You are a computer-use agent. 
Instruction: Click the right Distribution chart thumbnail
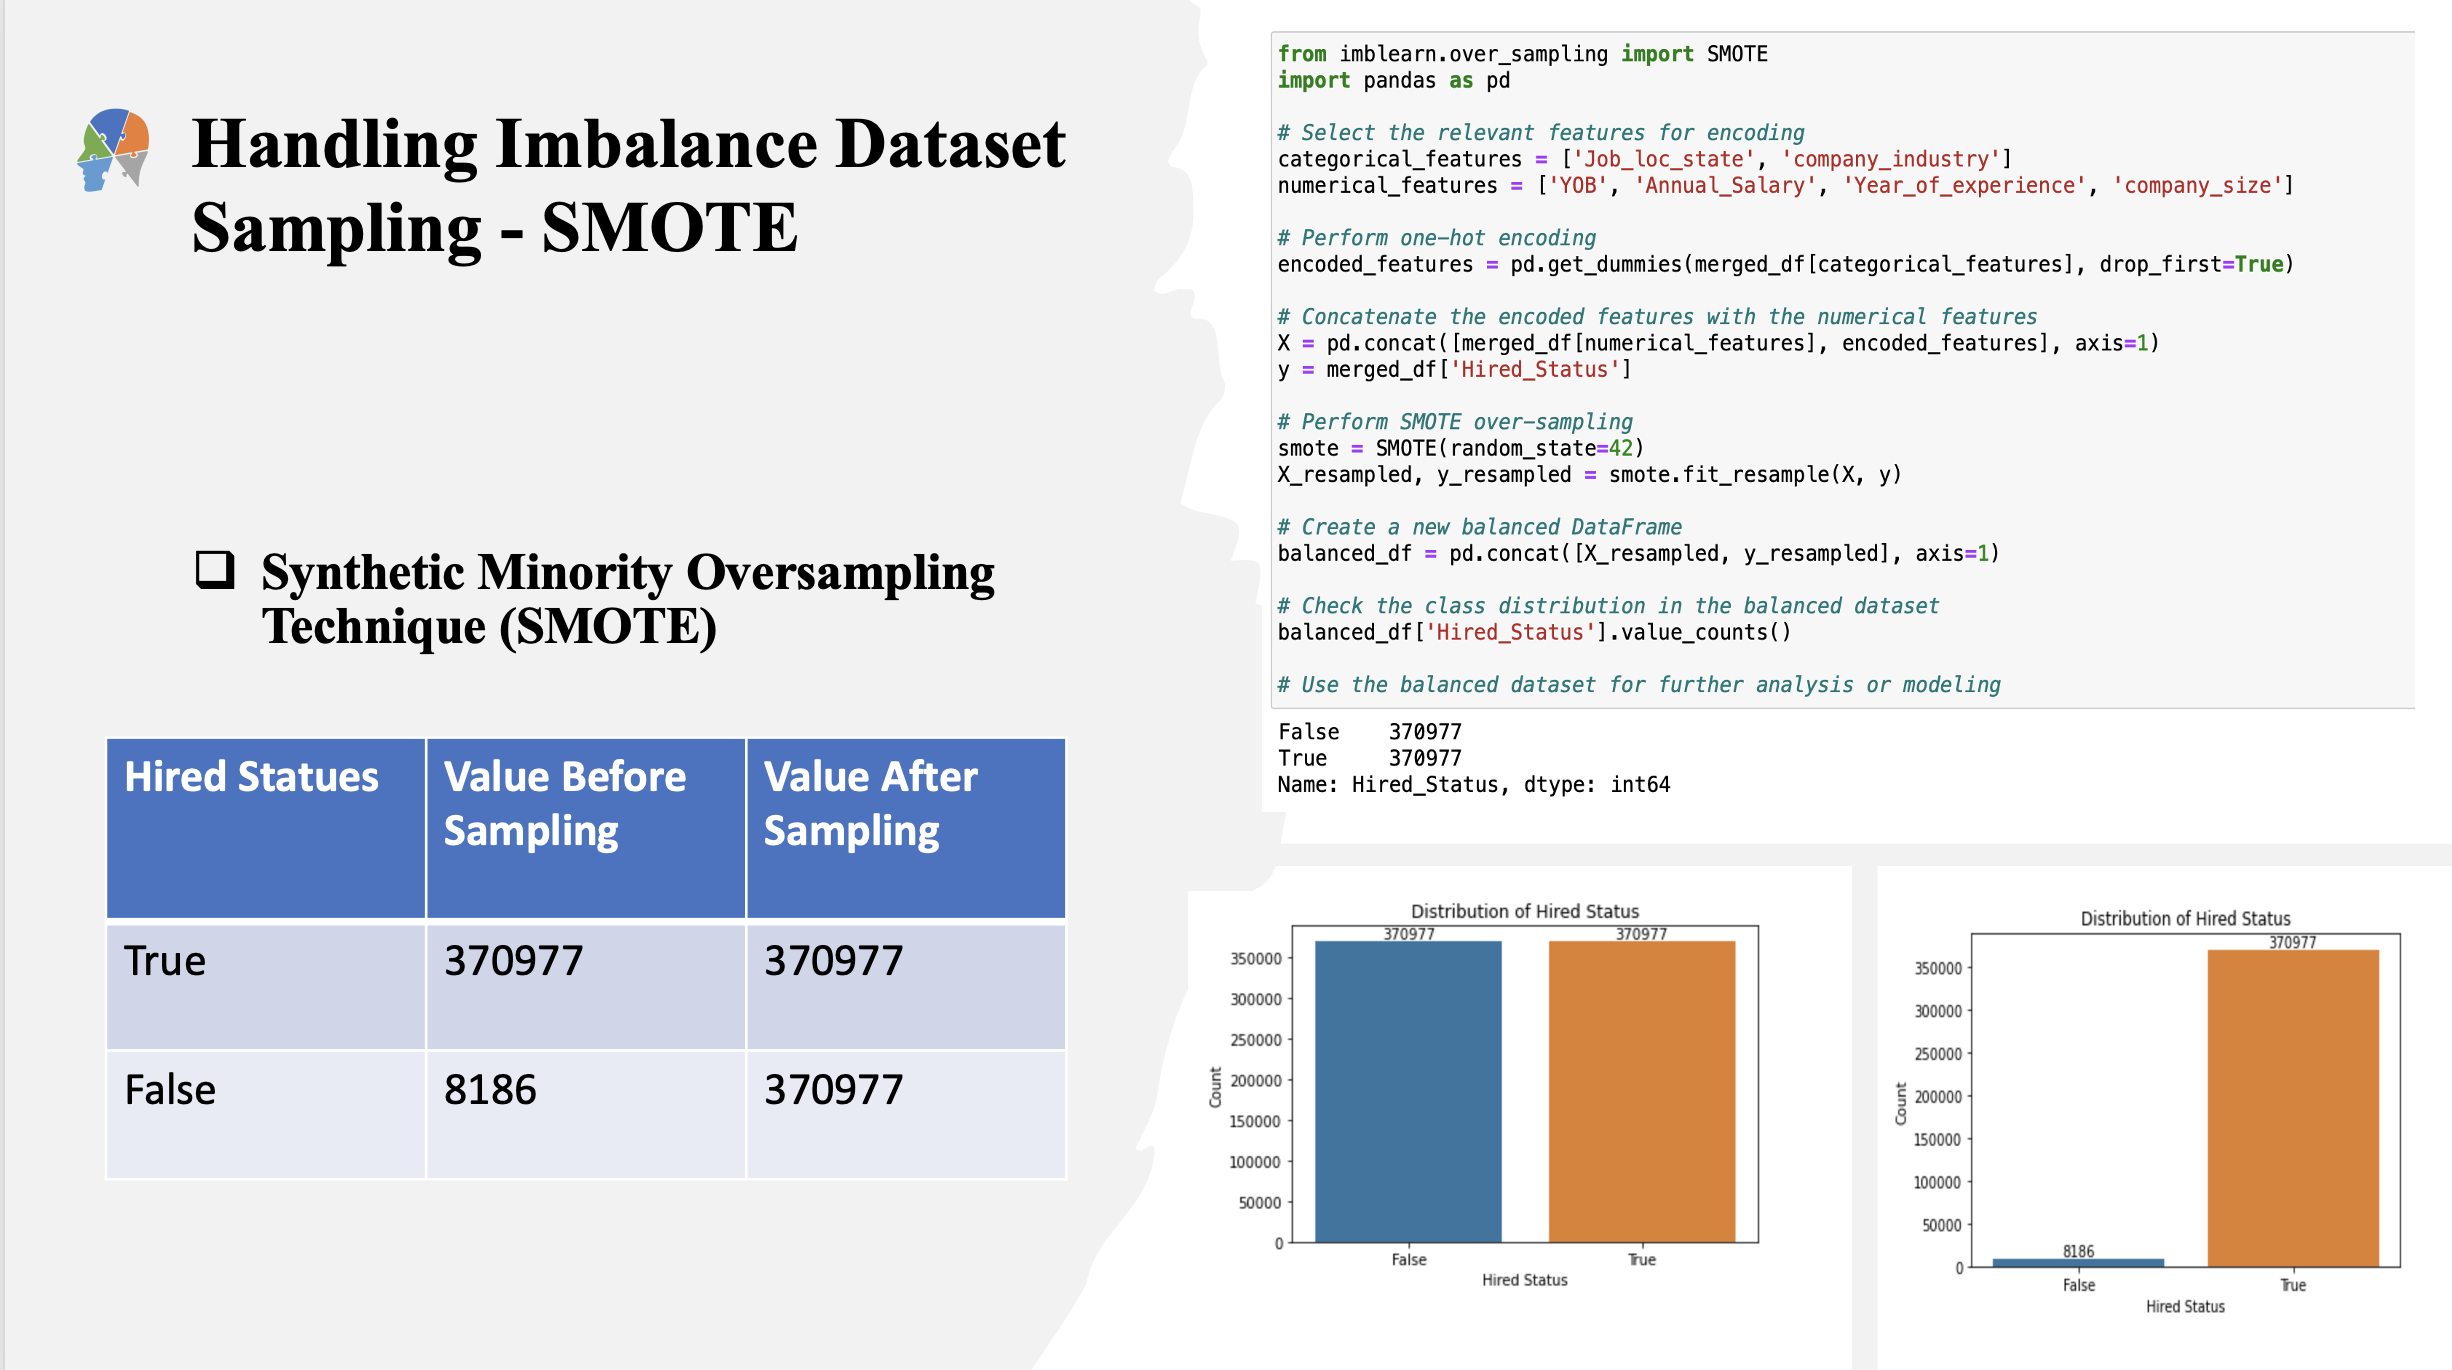pyautogui.click(x=2156, y=1119)
